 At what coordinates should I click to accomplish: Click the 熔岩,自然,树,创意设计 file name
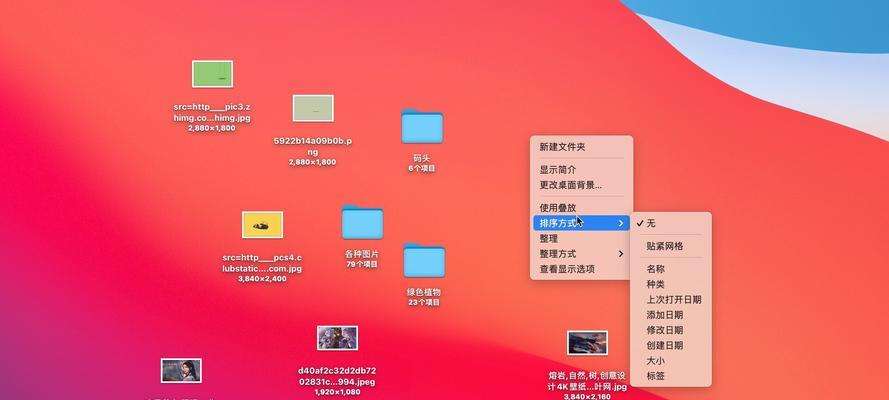[587, 381]
